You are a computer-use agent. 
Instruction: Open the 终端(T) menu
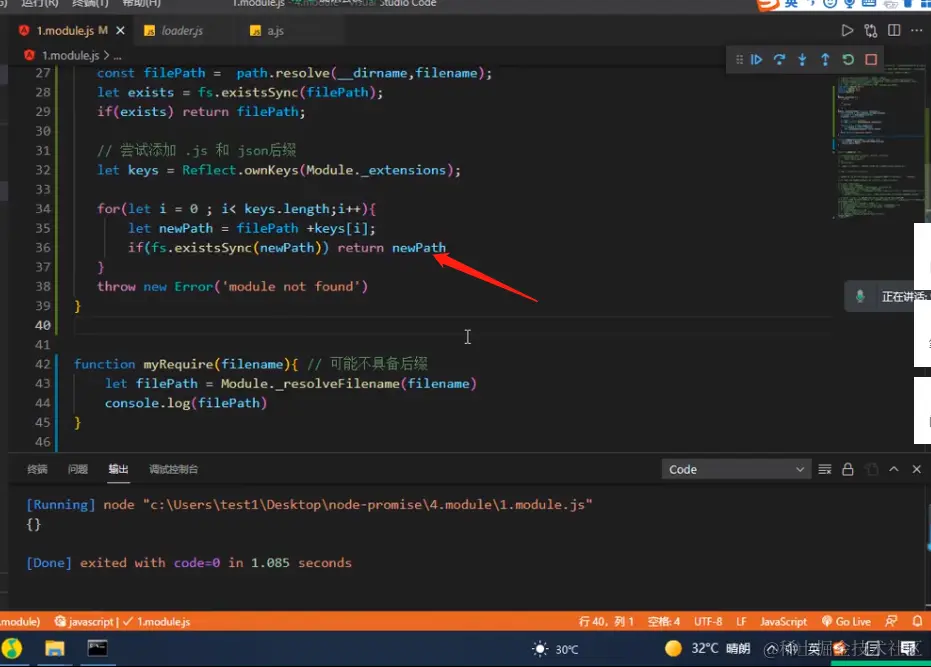(90, 3)
